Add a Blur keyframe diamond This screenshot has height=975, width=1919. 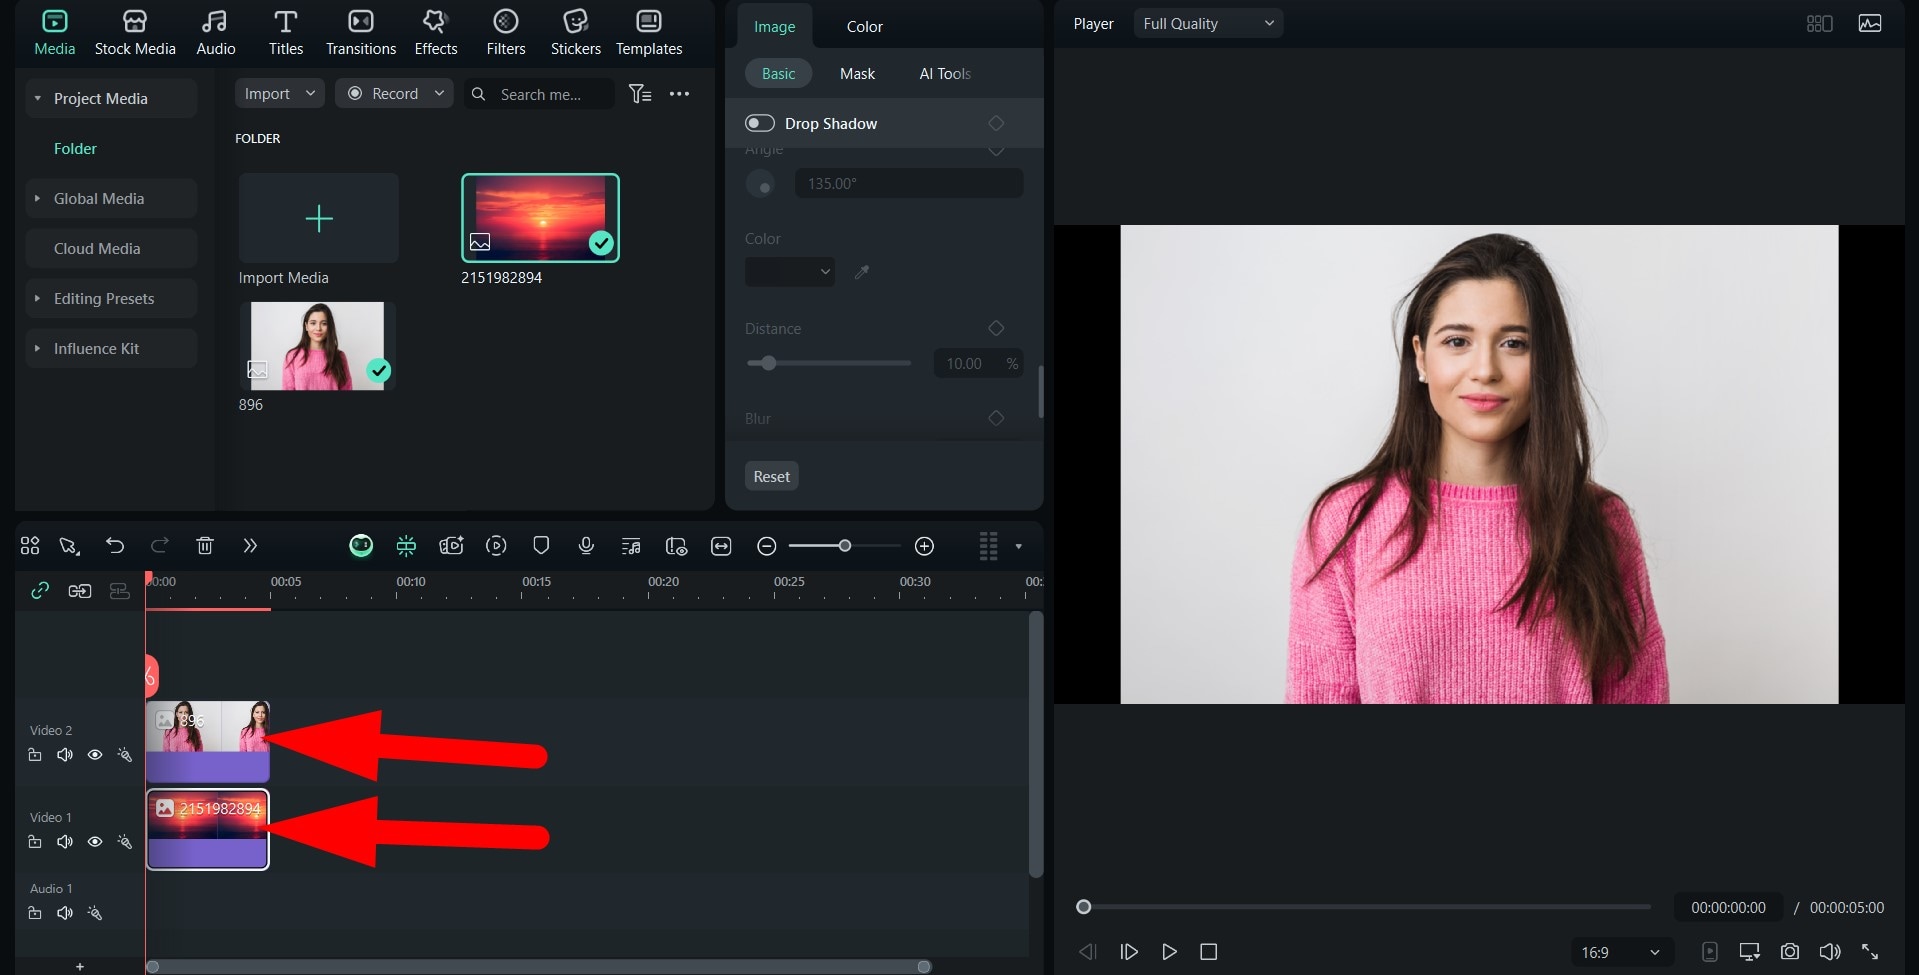(996, 418)
